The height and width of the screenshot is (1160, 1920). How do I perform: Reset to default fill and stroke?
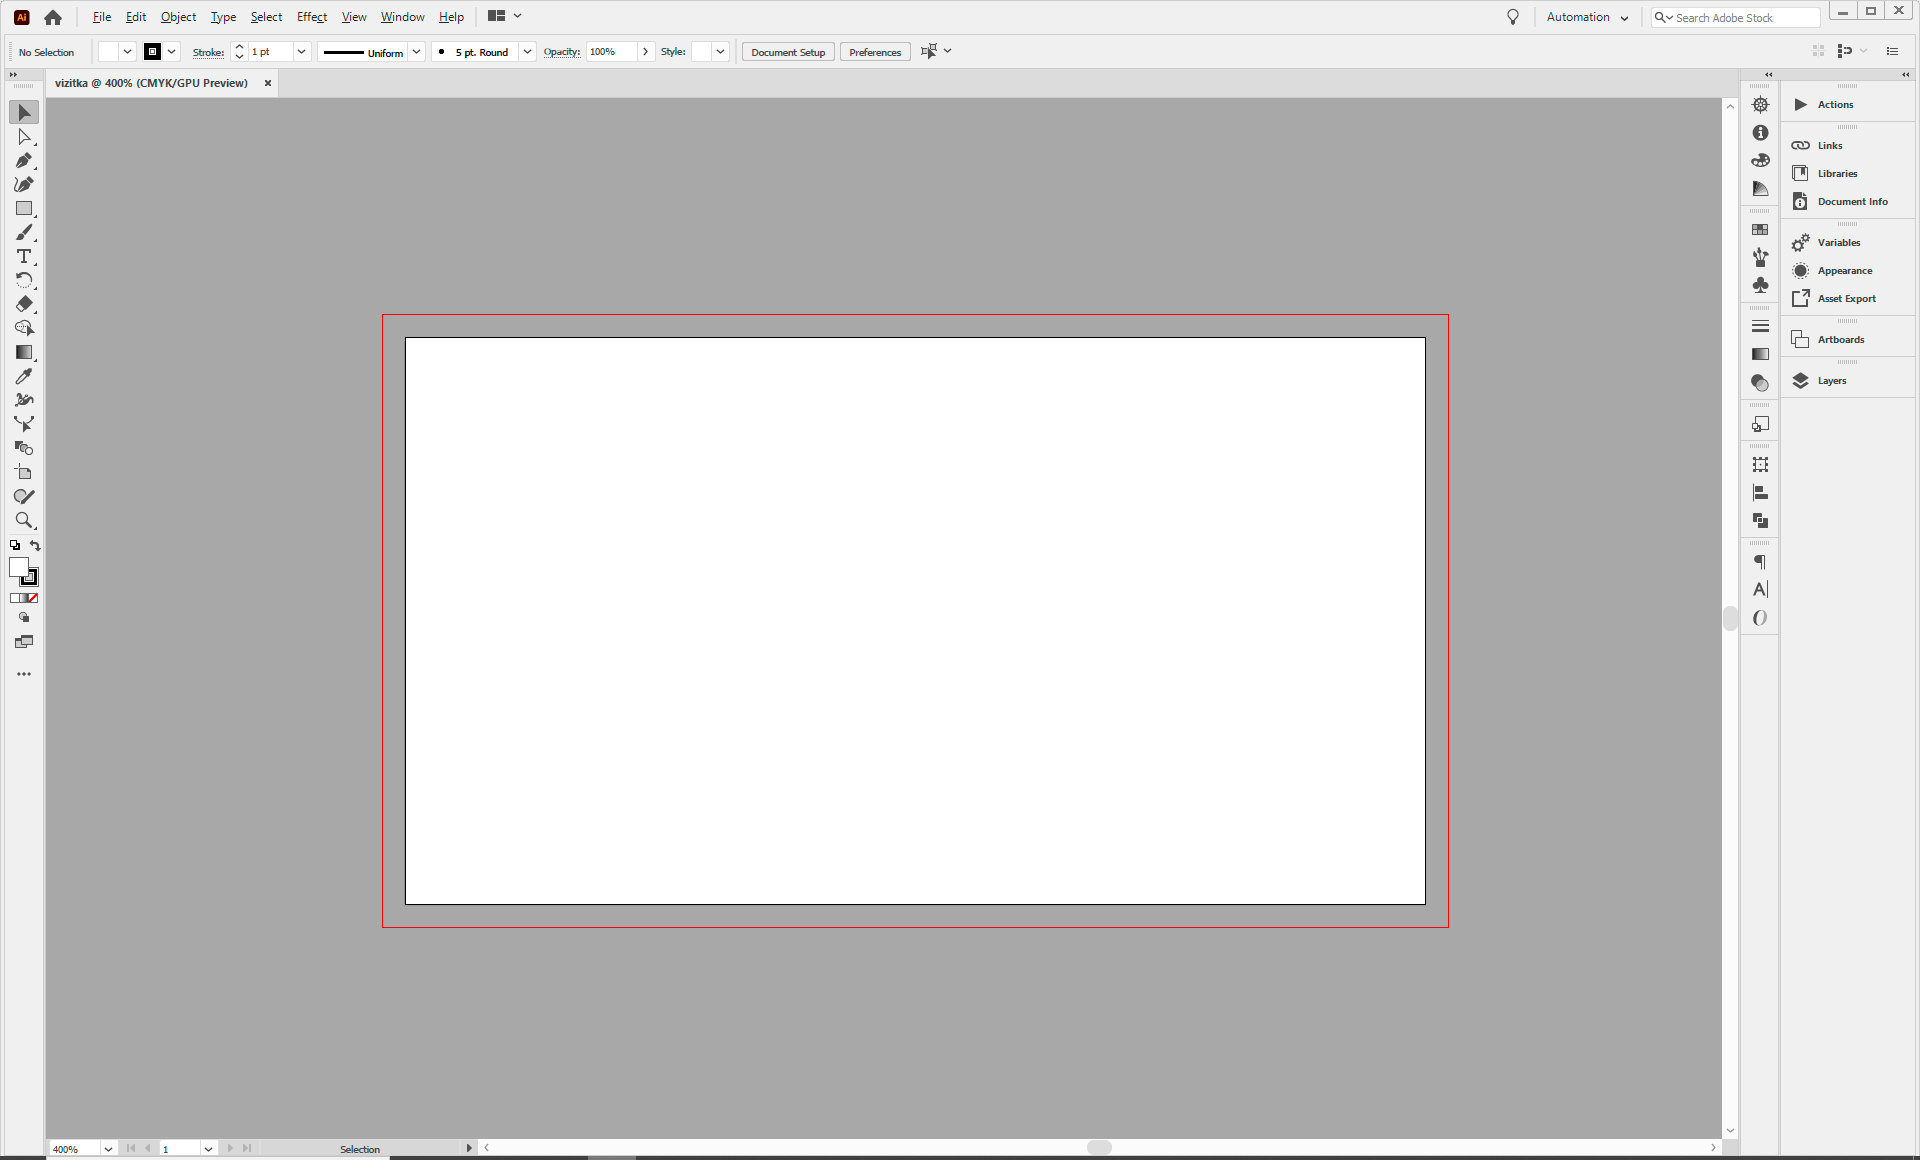tap(15, 545)
